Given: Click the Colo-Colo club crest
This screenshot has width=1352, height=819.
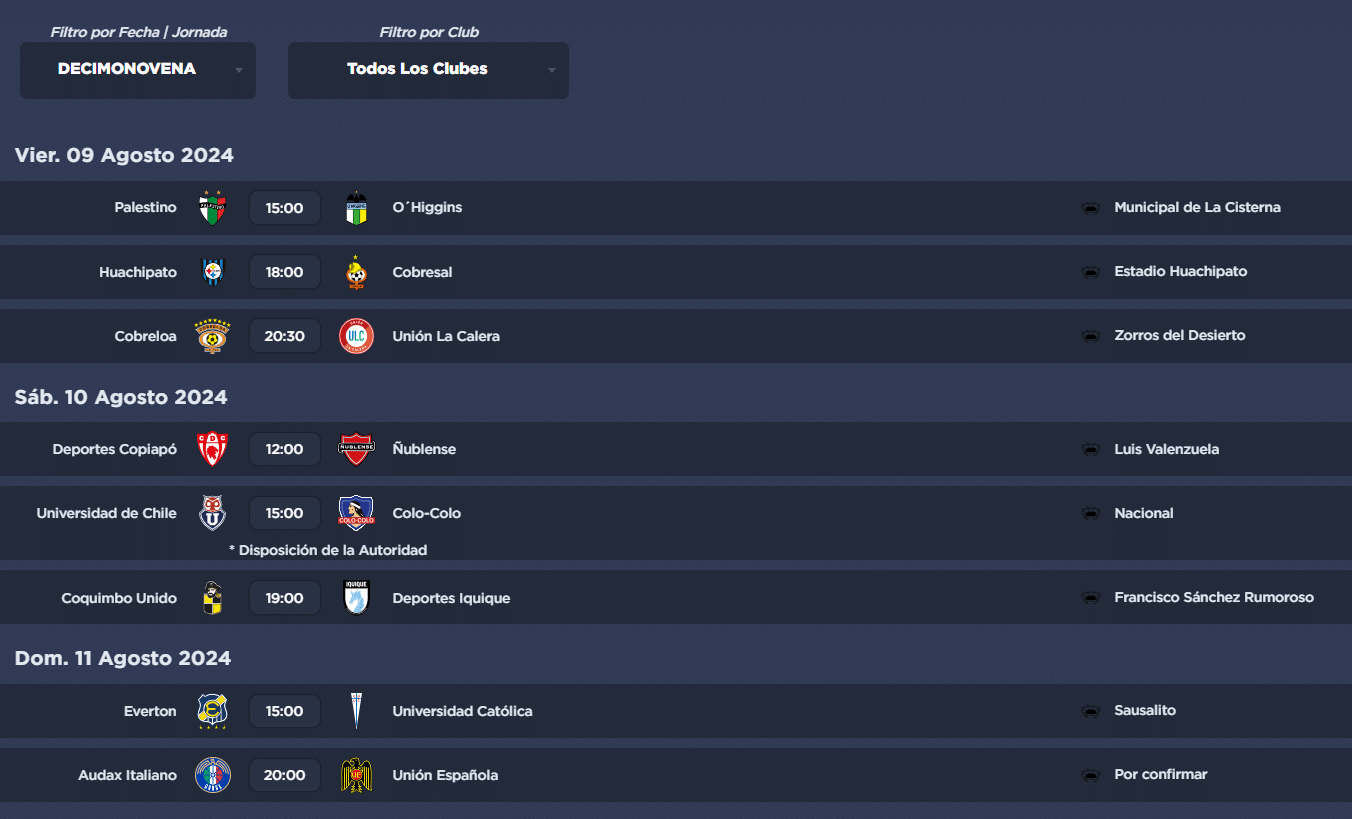Looking at the screenshot, I should (356, 513).
